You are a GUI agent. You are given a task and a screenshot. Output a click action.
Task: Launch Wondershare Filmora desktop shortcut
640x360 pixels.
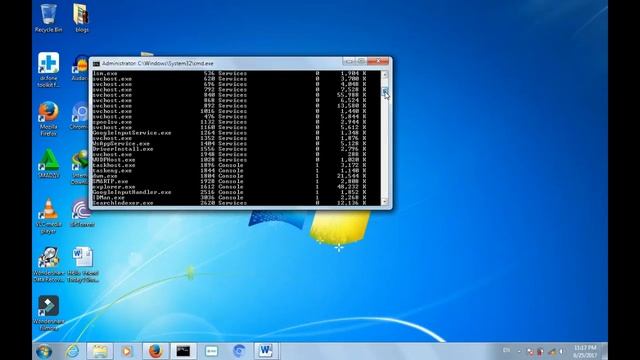pyautogui.click(x=49, y=313)
